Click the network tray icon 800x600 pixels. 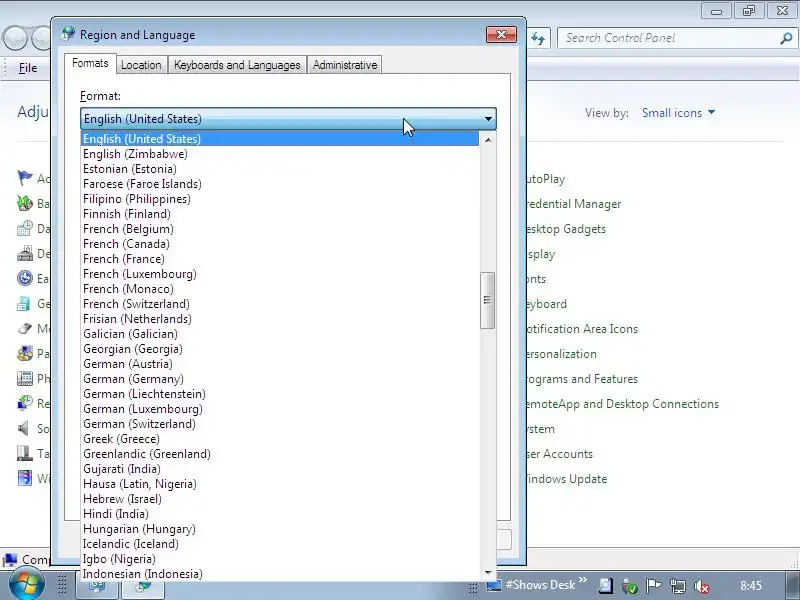678,586
